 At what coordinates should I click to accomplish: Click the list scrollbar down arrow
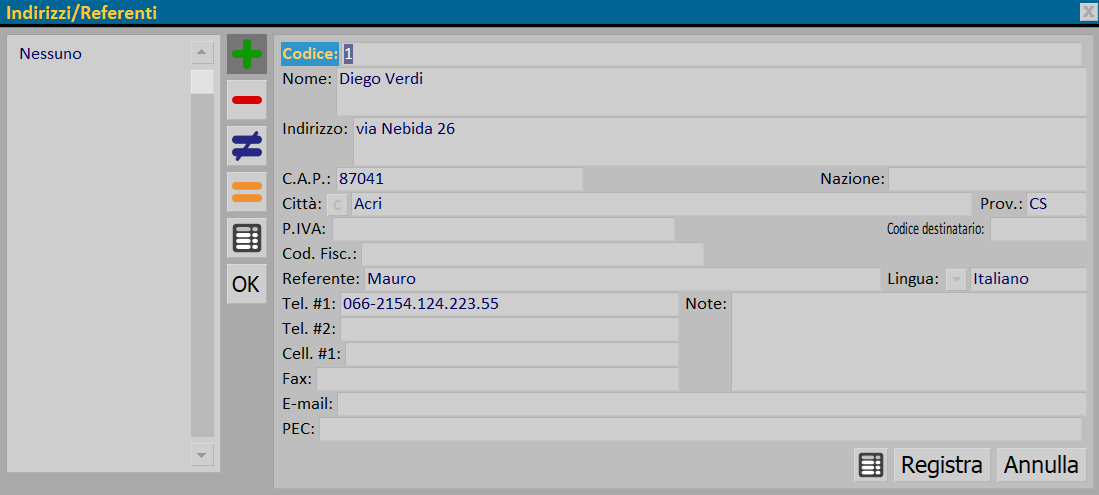click(x=202, y=455)
